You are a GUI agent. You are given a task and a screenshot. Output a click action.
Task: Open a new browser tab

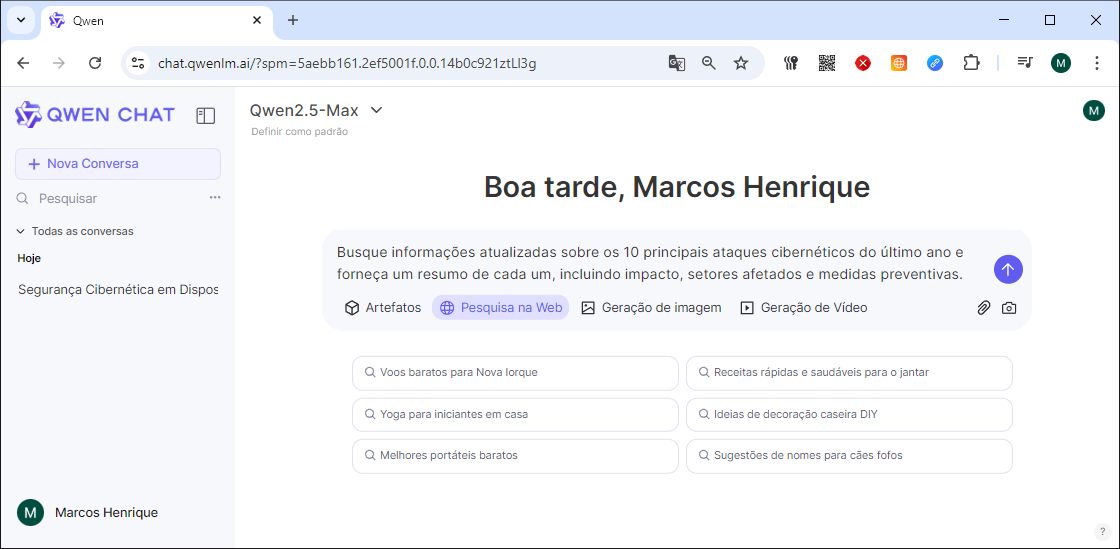[293, 20]
